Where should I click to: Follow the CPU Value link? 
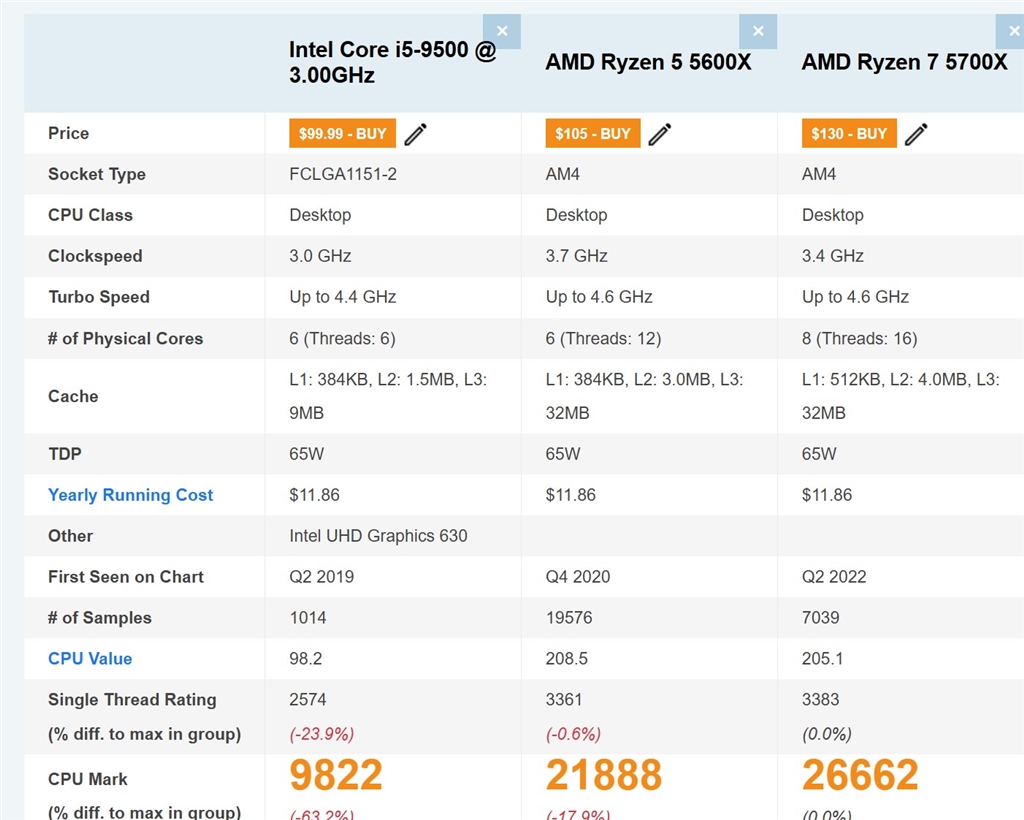tap(90, 659)
